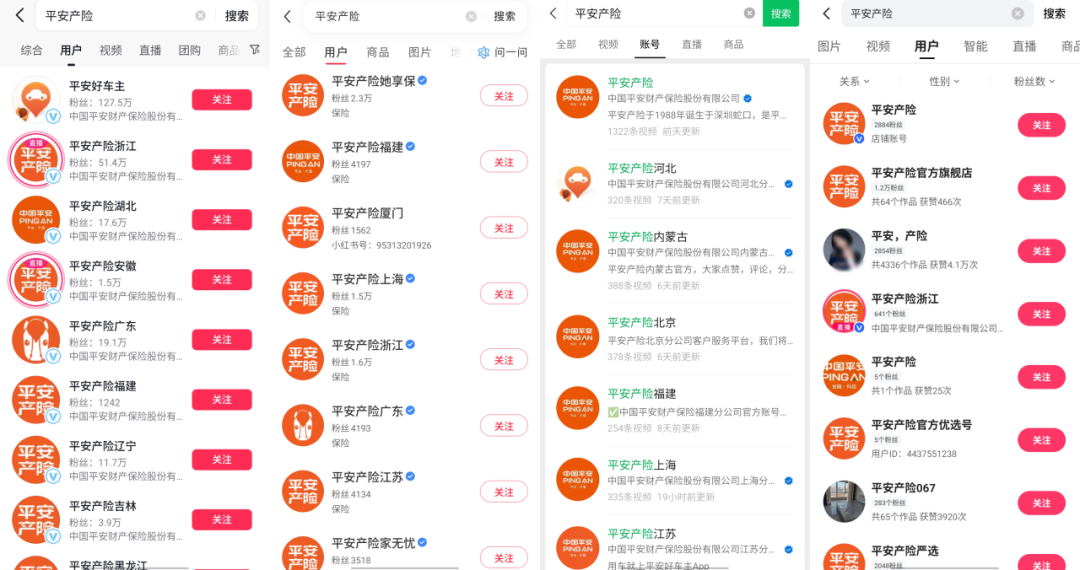Clear the search text above the 团购 tab
Viewport: 1080px width, 570px height.
coord(200,15)
